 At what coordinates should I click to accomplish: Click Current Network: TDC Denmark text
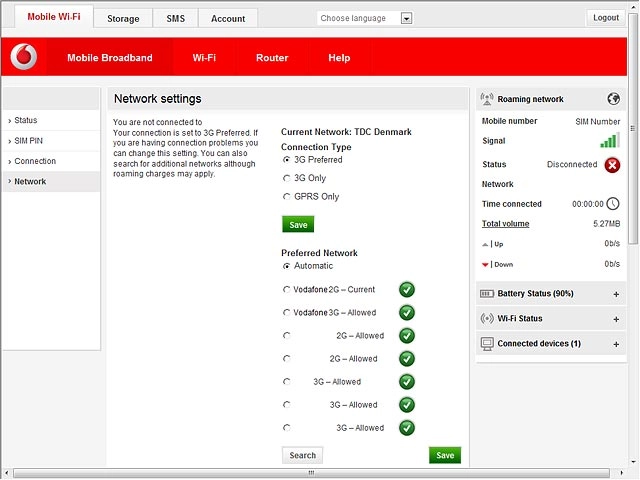pyautogui.click(x=346, y=132)
